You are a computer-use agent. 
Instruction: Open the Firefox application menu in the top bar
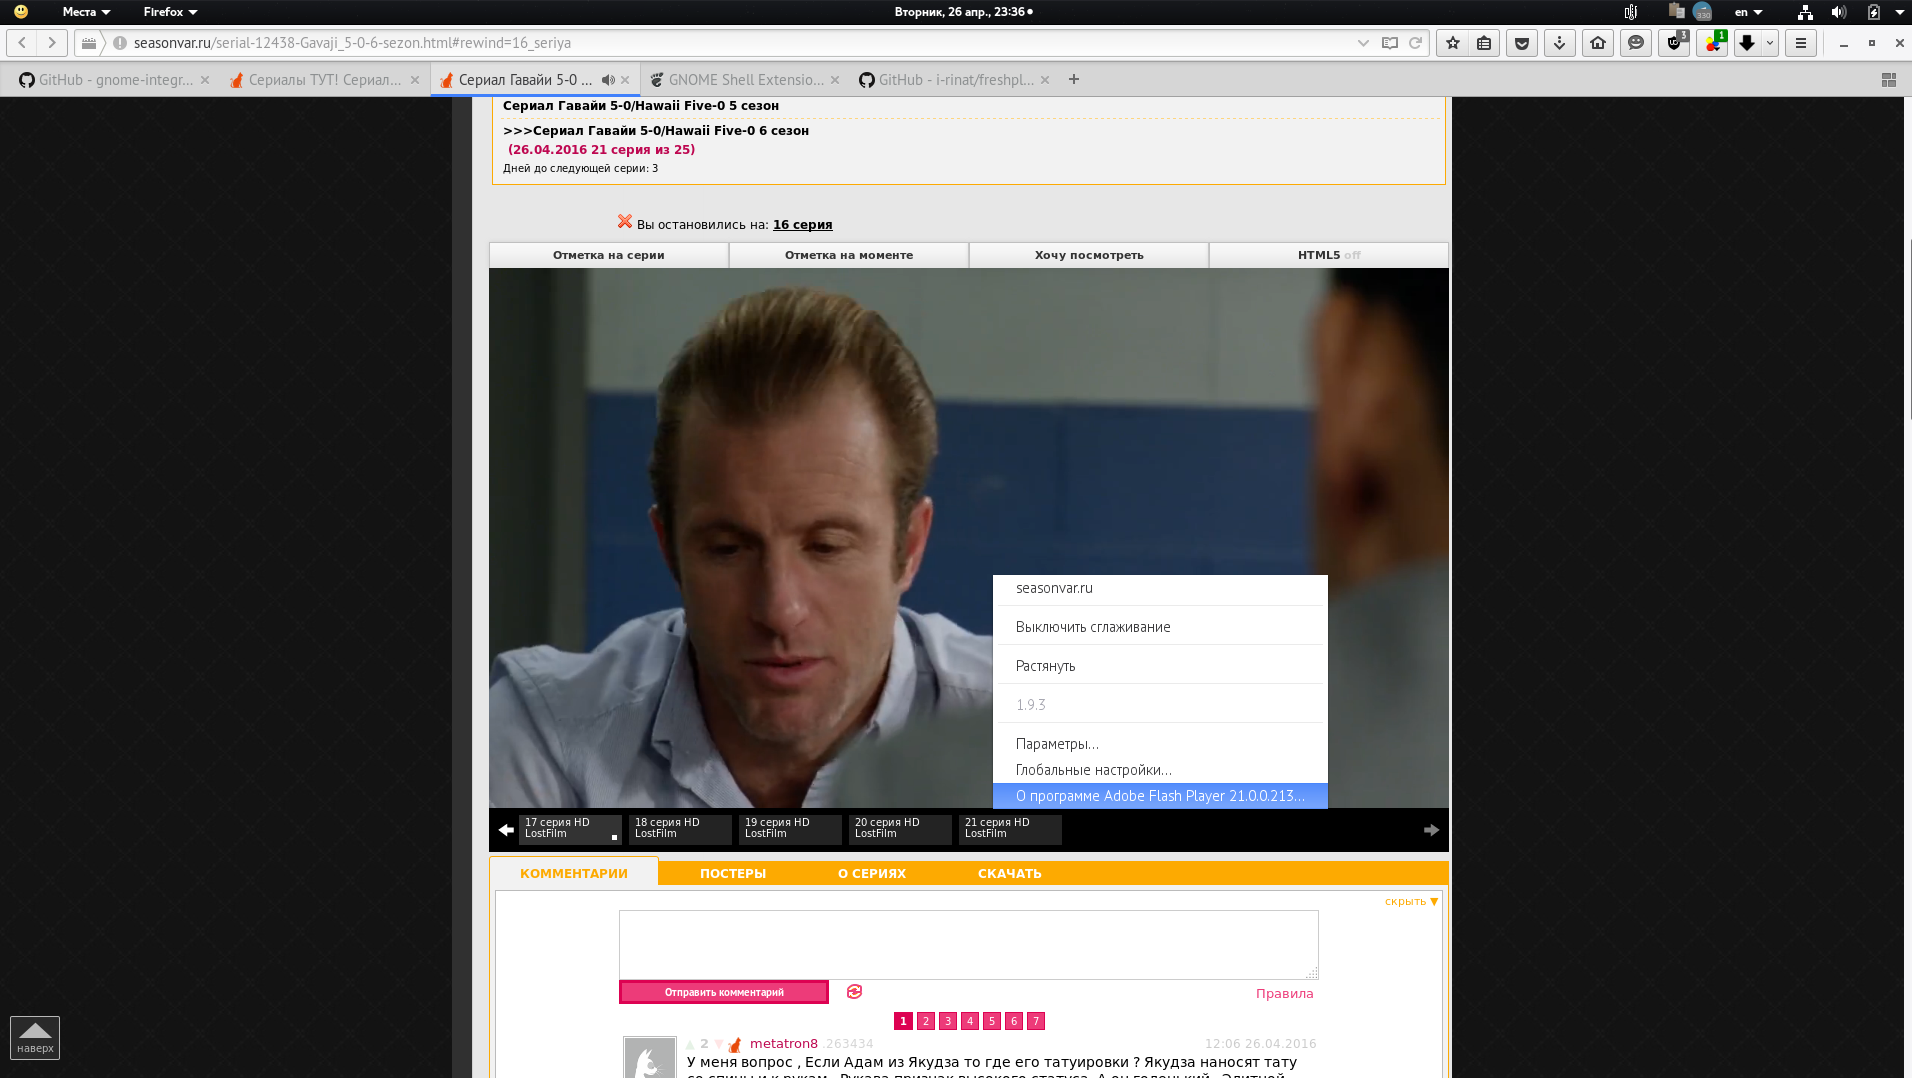pyautogui.click(x=170, y=12)
